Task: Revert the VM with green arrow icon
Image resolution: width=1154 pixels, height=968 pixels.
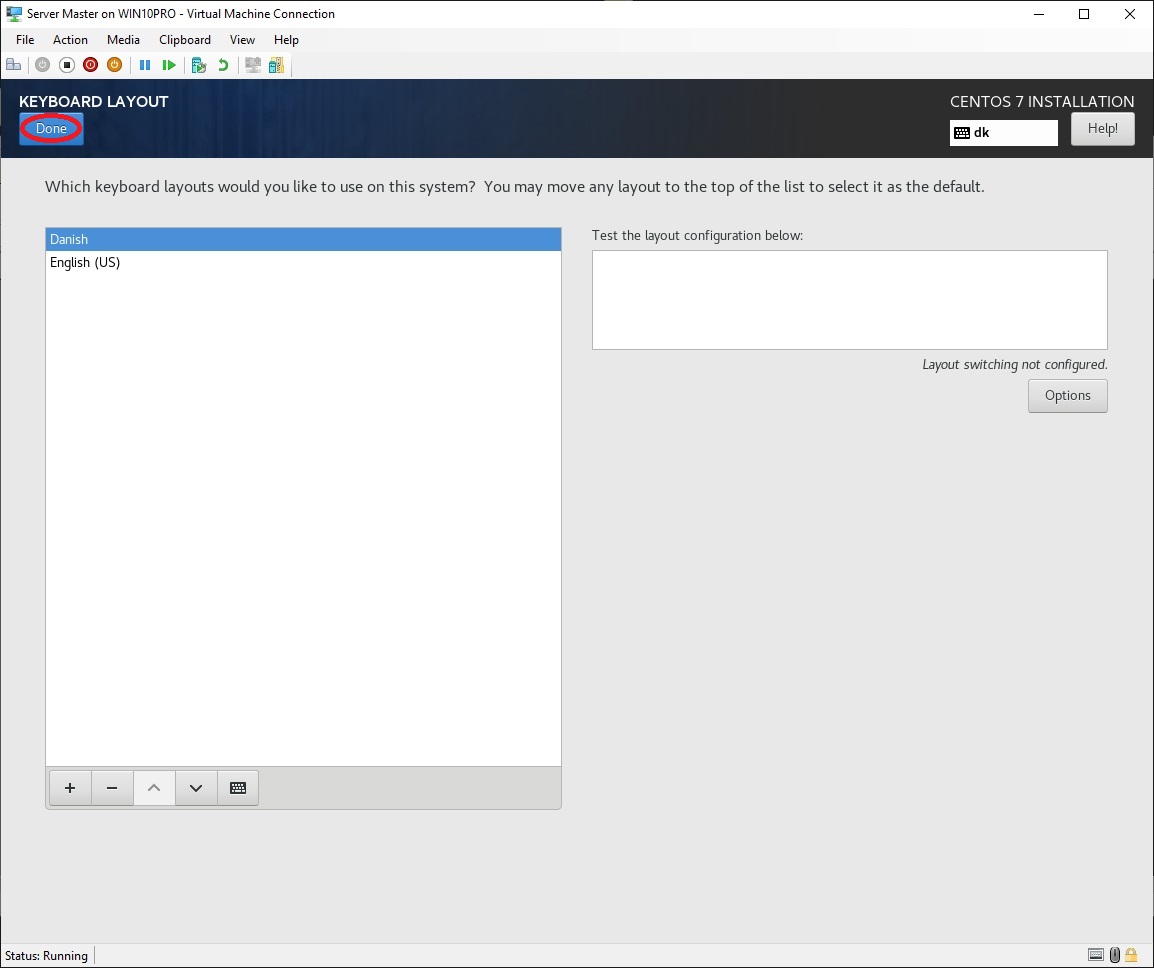Action: point(223,65)
